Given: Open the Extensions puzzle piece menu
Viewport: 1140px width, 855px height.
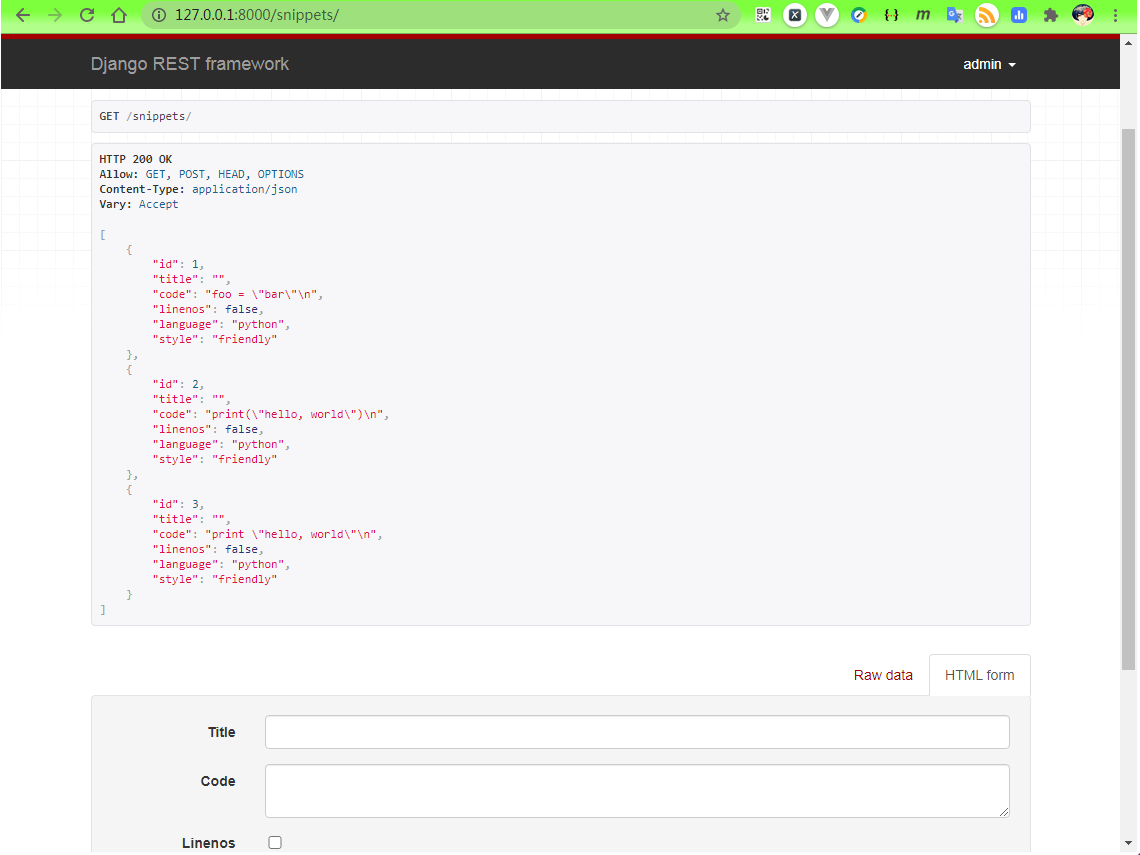Looking at the screenshot, I should click(1051, 15).
